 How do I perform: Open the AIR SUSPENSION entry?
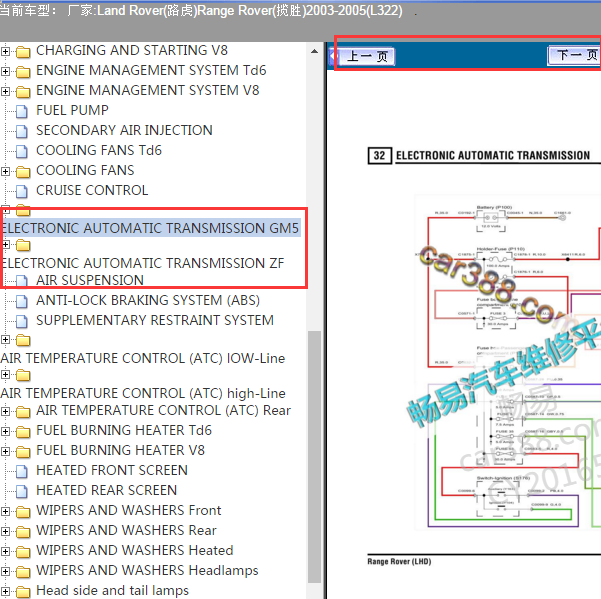click(90, 280)
